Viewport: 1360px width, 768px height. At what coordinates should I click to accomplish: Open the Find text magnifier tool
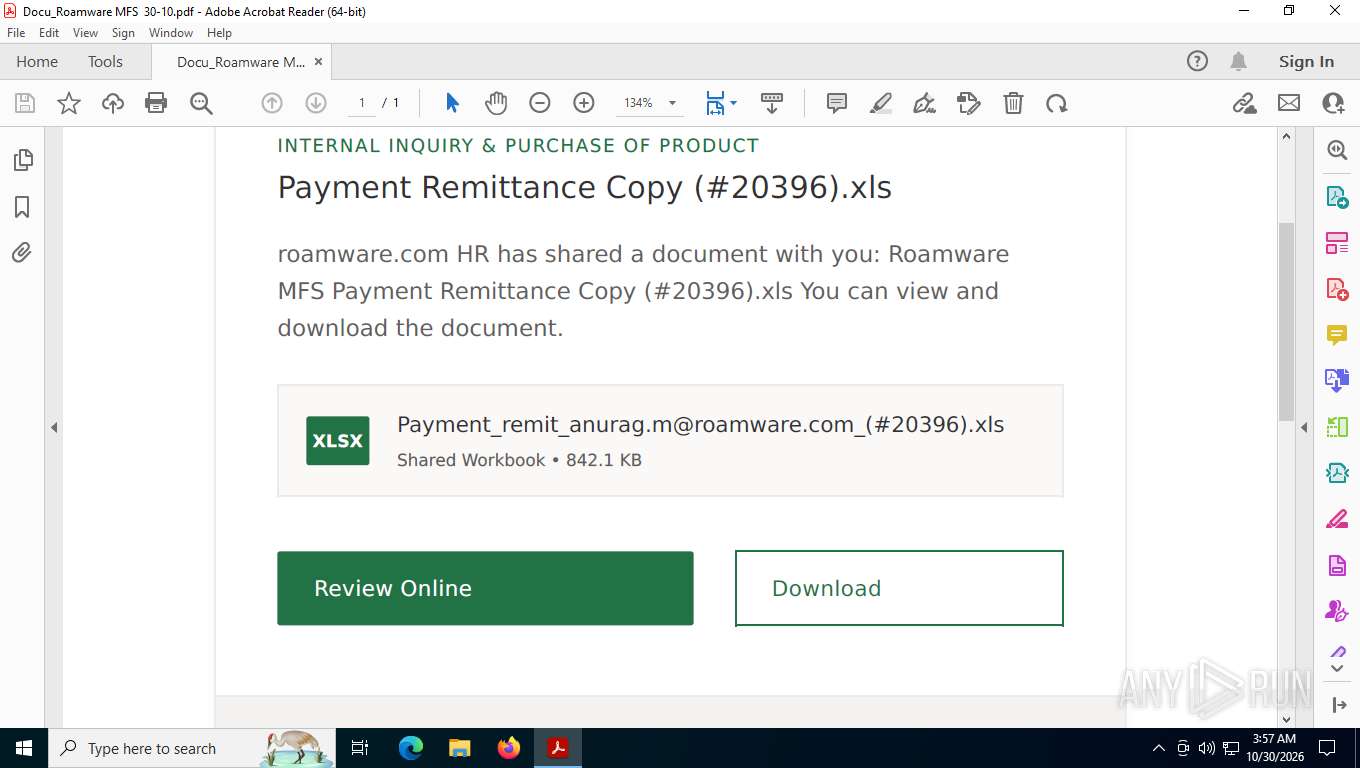(201, 103)
